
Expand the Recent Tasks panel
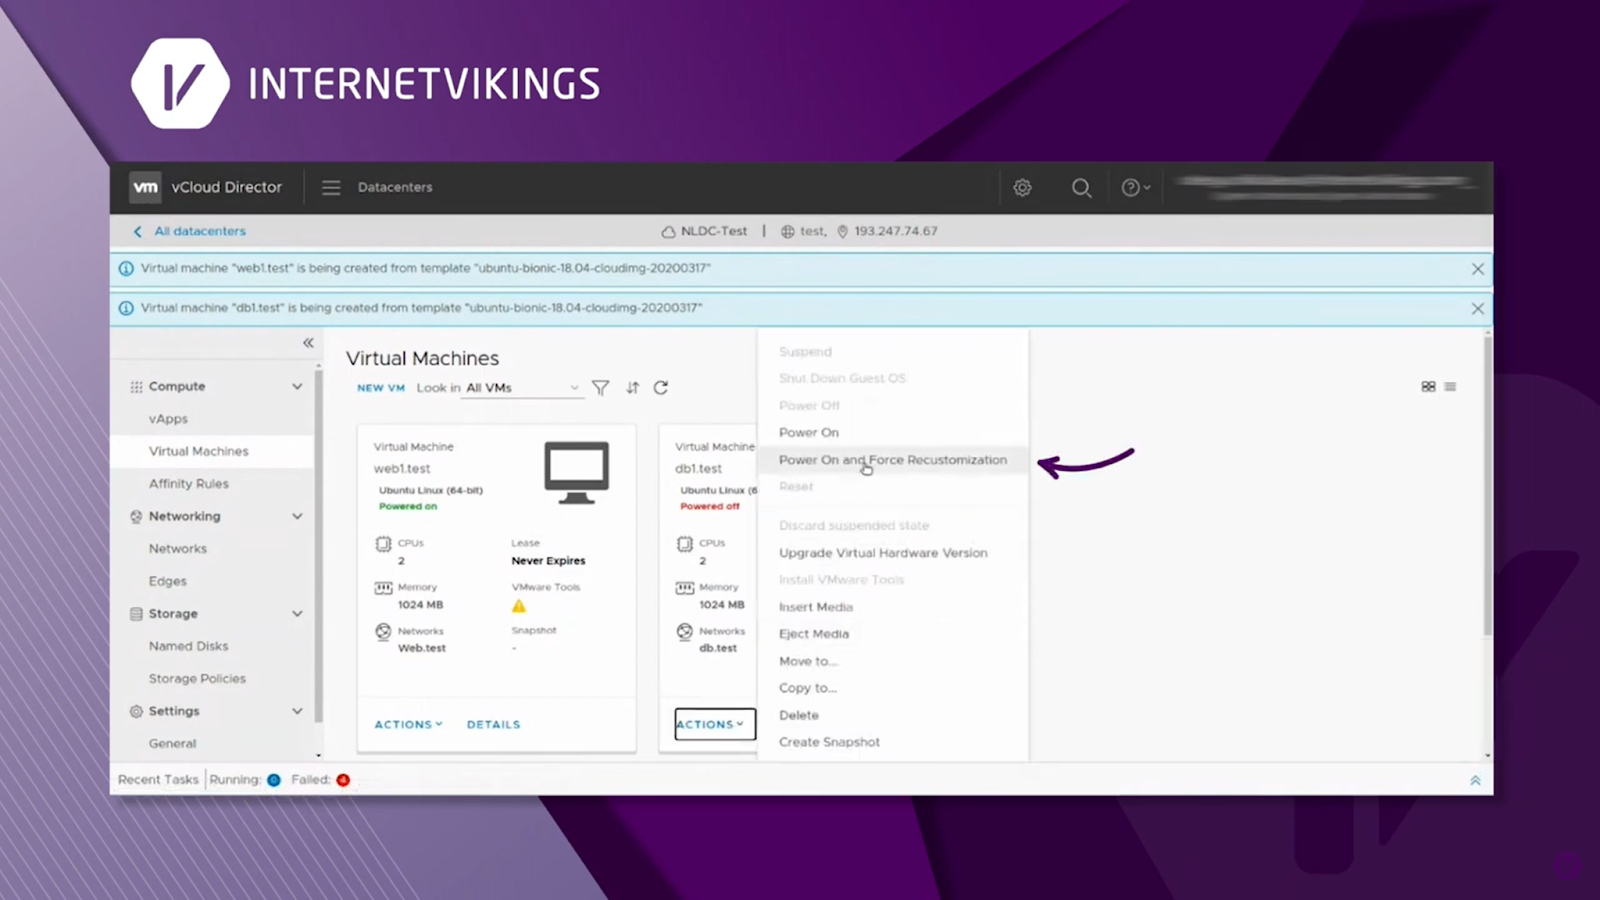[1475, 781]
